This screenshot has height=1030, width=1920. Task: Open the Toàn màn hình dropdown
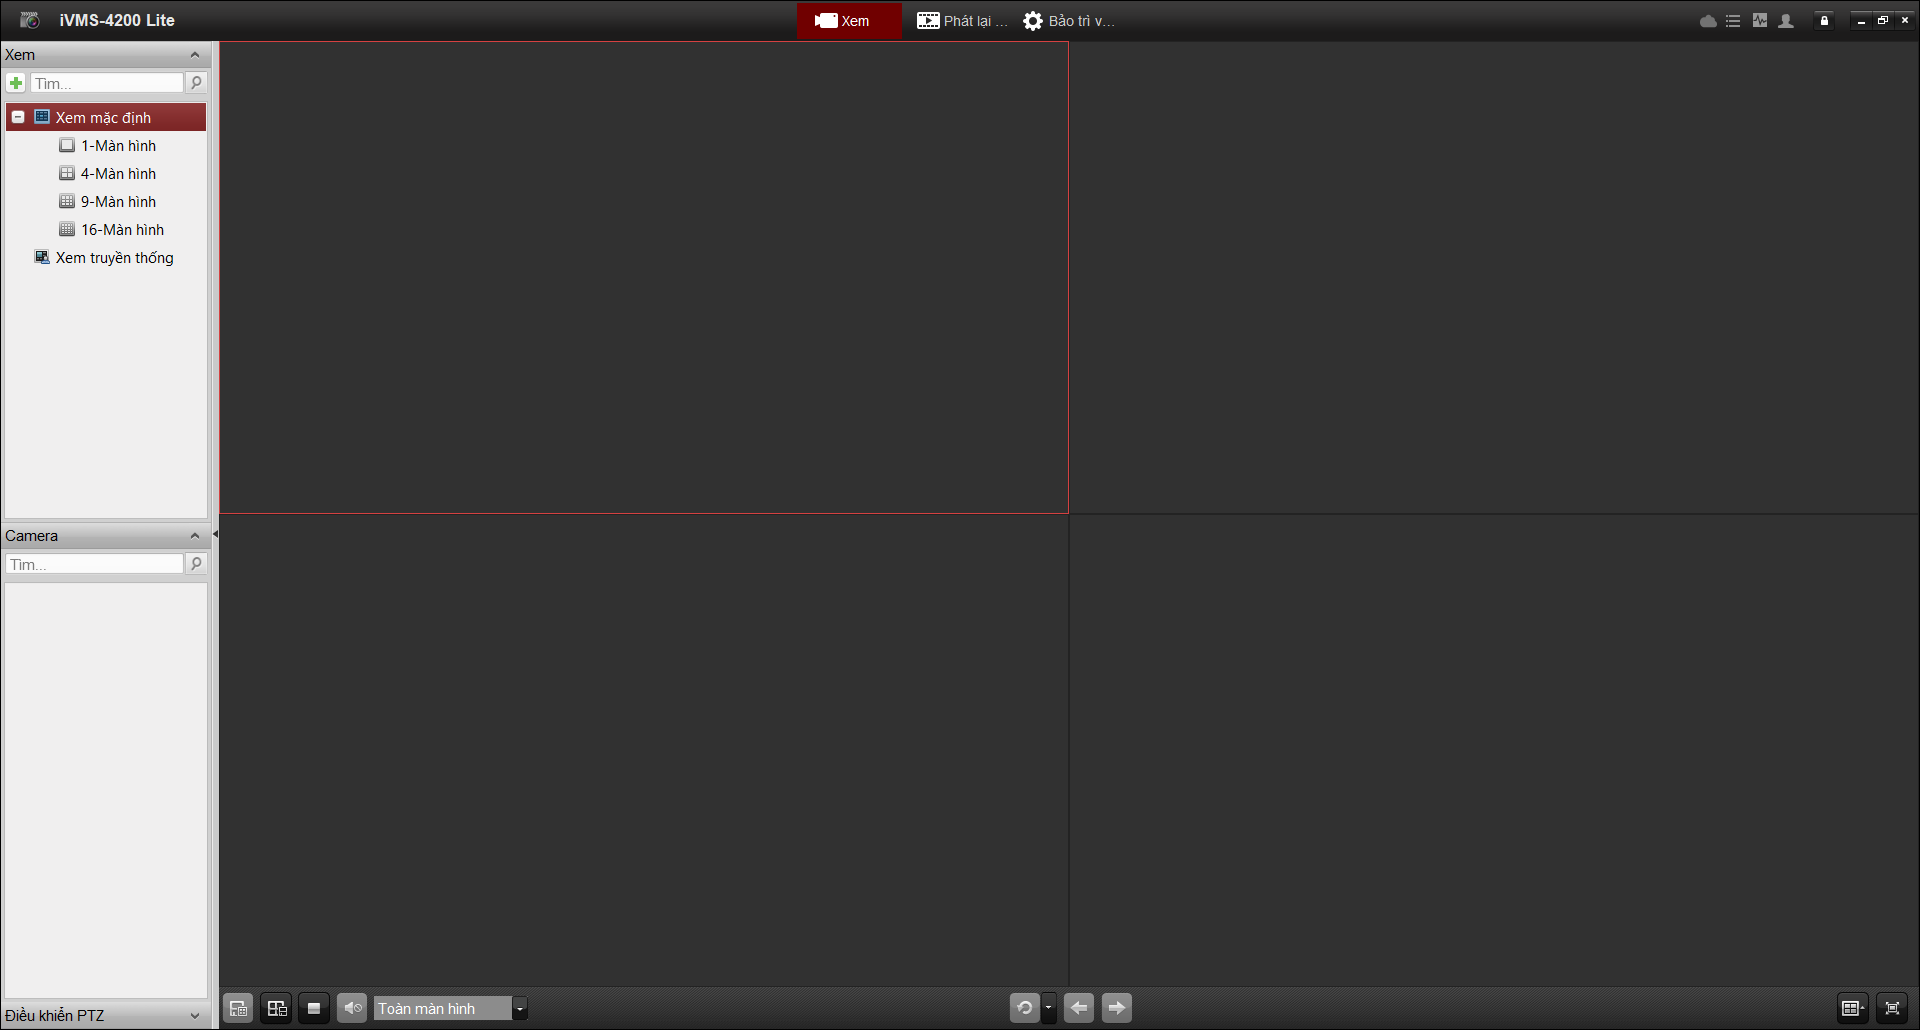click(519, 1008)
